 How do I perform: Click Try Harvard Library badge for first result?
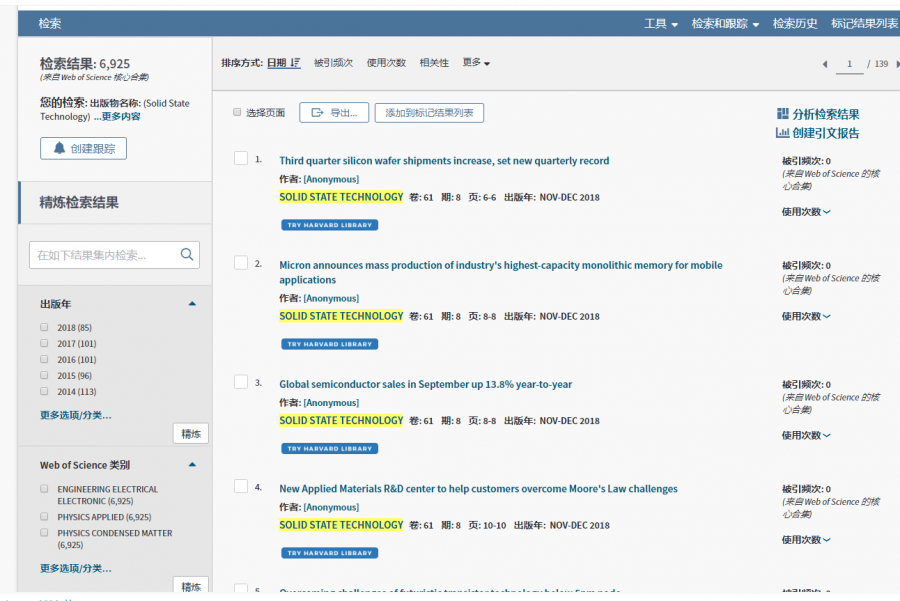click(329, 225)
